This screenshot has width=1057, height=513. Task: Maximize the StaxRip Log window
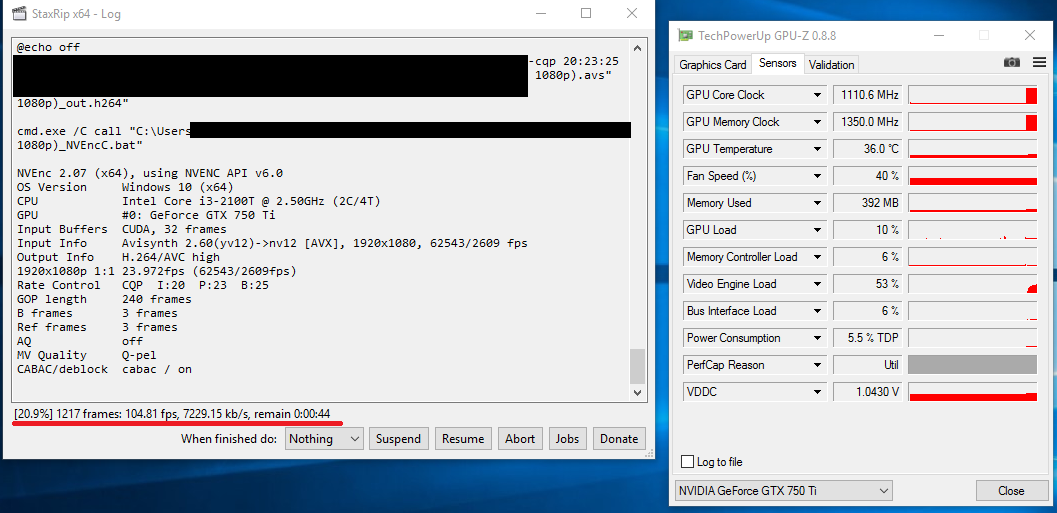pos(586,13)
